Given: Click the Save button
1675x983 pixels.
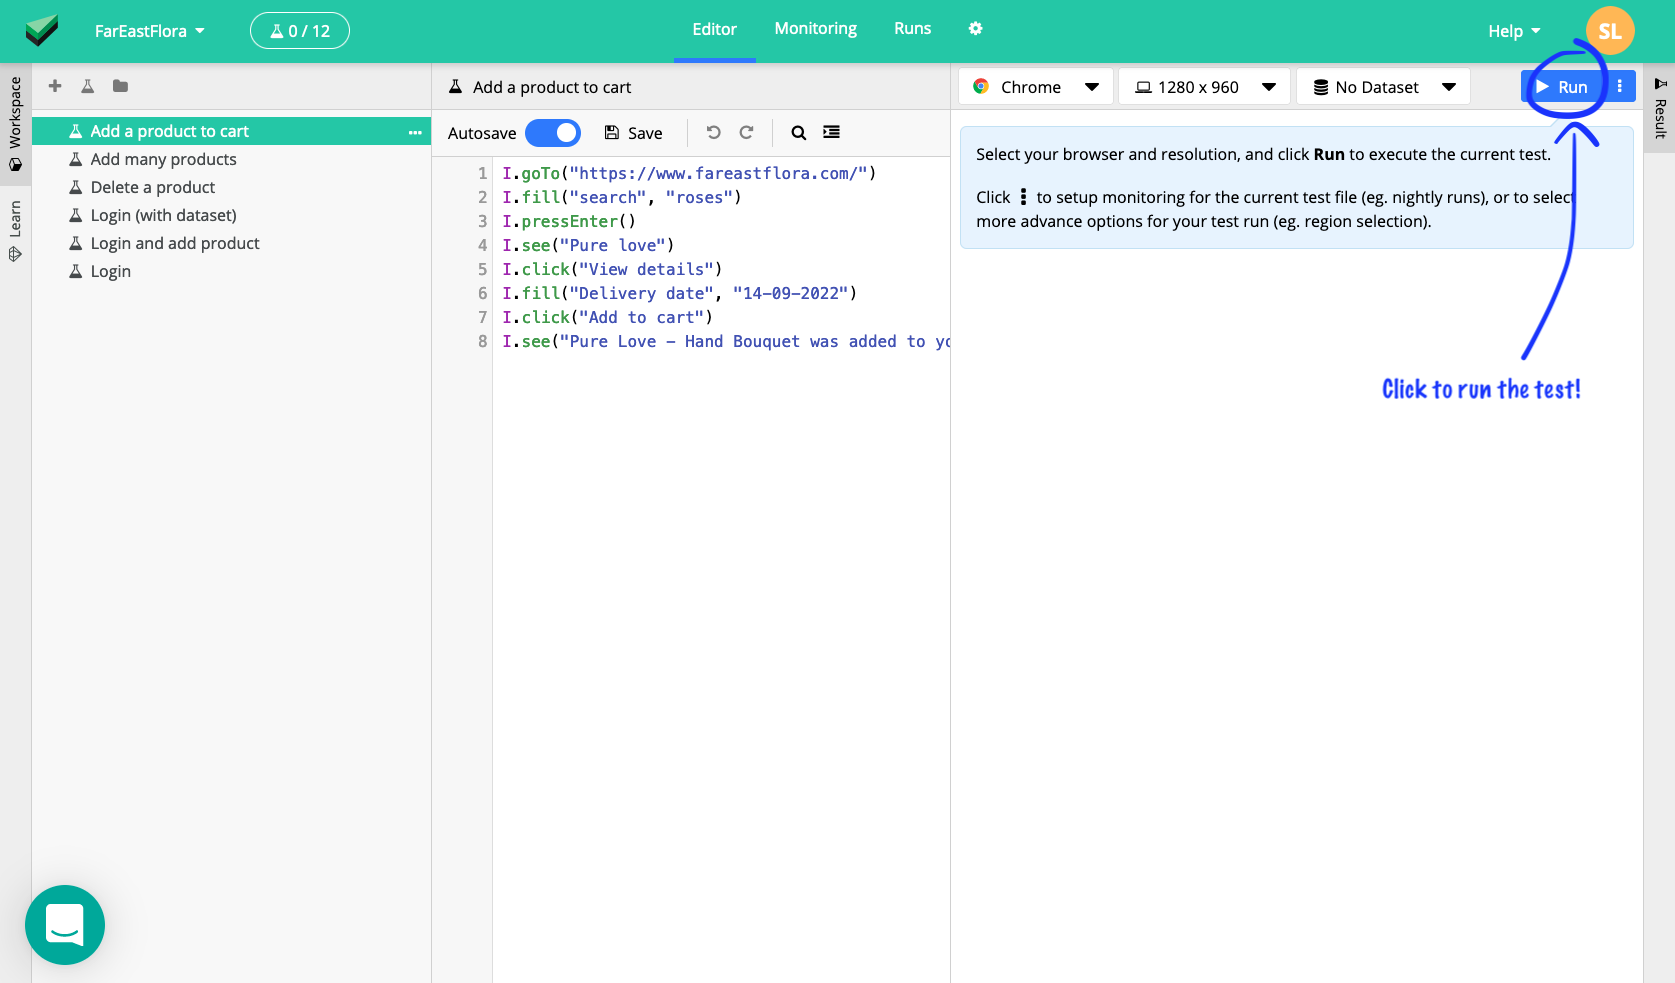Looking at the screenshot, I should (x=634, y=133).
